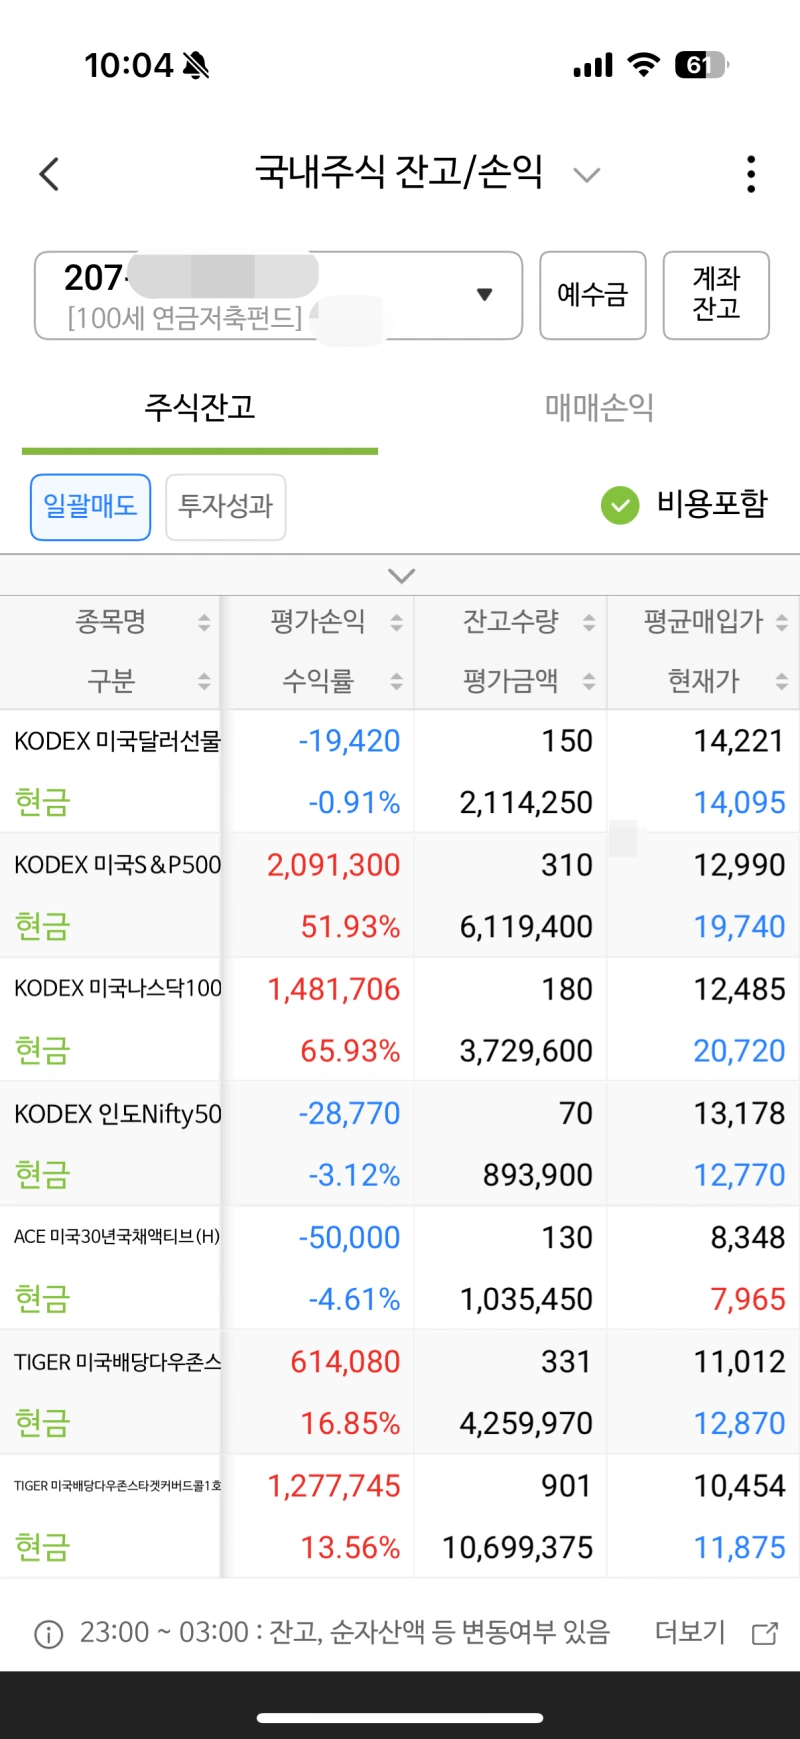
Task: Tap the battery indicator in status bar
Action: [x=702, y=65]
